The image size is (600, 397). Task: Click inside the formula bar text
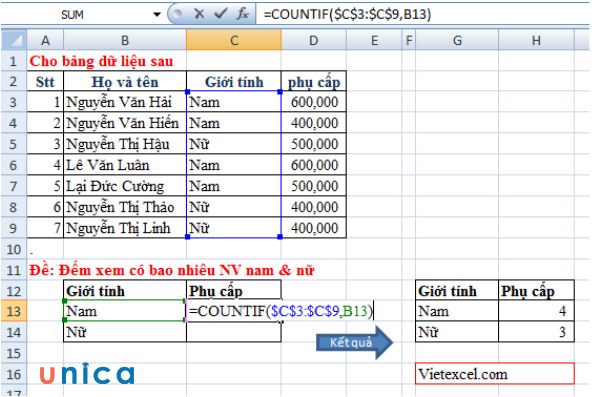[347, 15]
